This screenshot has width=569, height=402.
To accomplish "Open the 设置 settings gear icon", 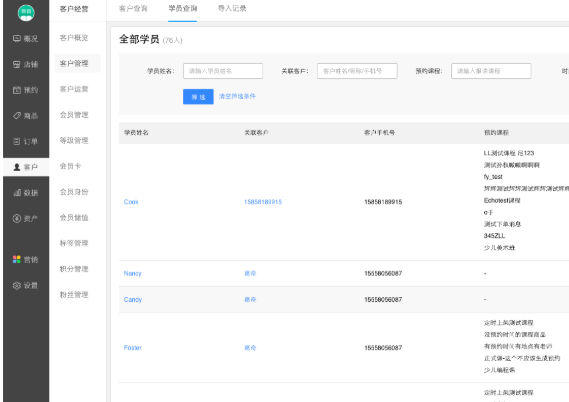I will click(x=17, y=286).
